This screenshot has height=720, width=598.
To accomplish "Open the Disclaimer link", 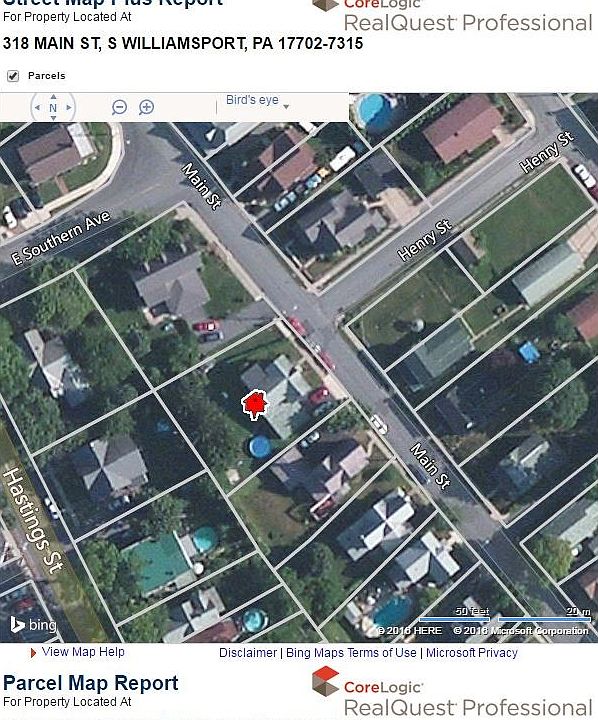I will tap(248, 652).
